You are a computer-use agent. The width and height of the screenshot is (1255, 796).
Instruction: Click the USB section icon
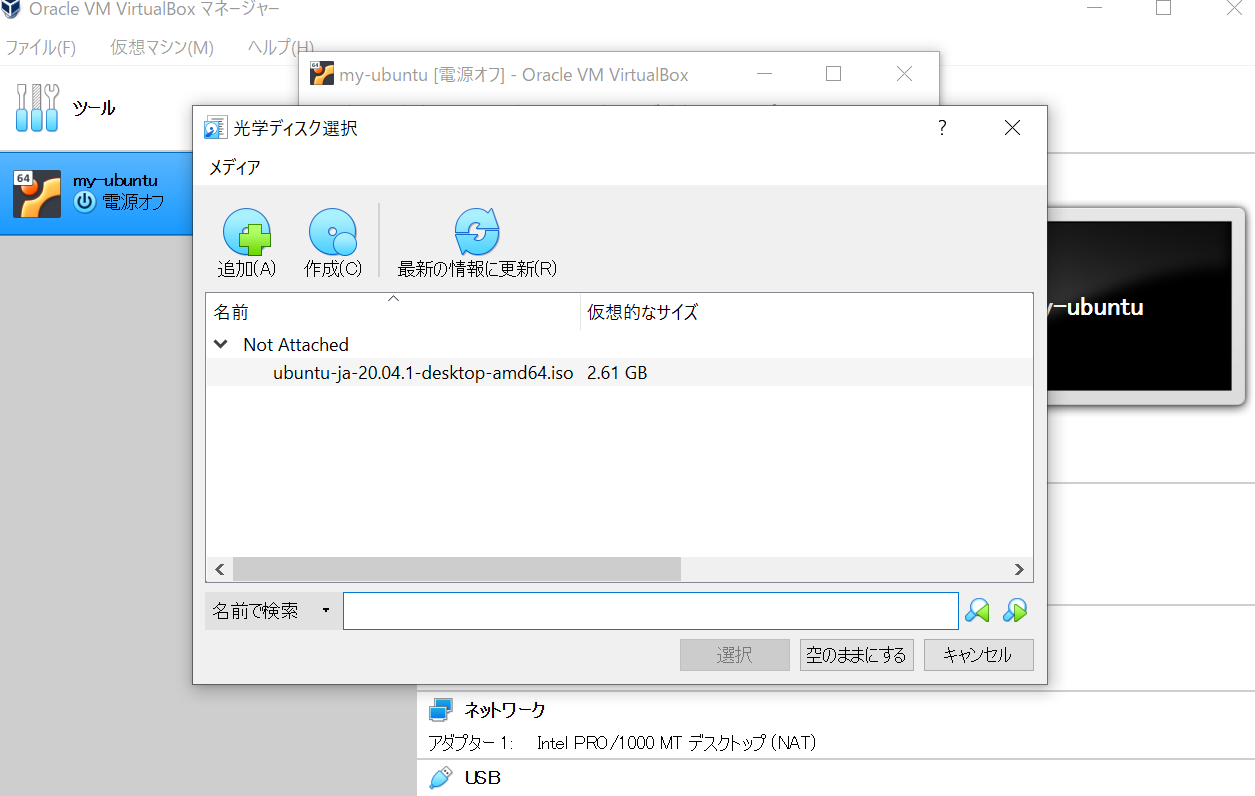tap(440, 778)
